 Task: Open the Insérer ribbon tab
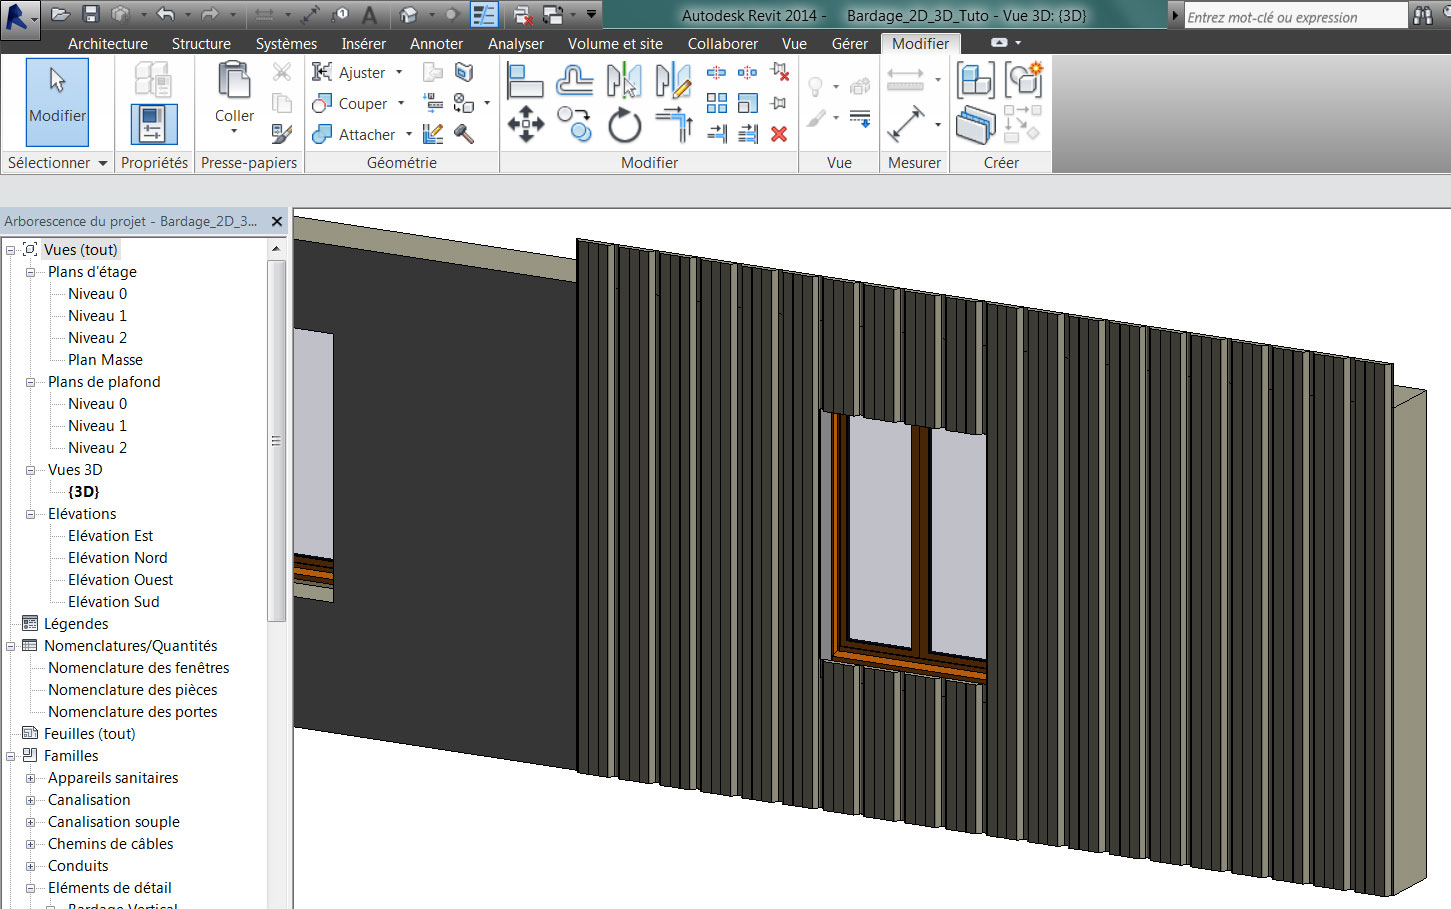[x=363, y=43]
